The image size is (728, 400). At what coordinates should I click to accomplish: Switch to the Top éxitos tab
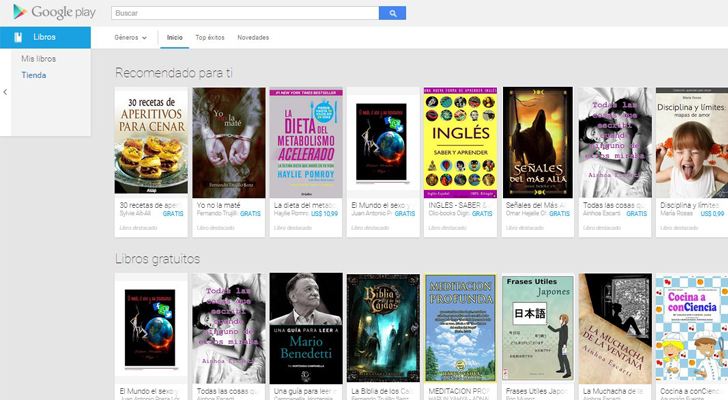[210, 38]
